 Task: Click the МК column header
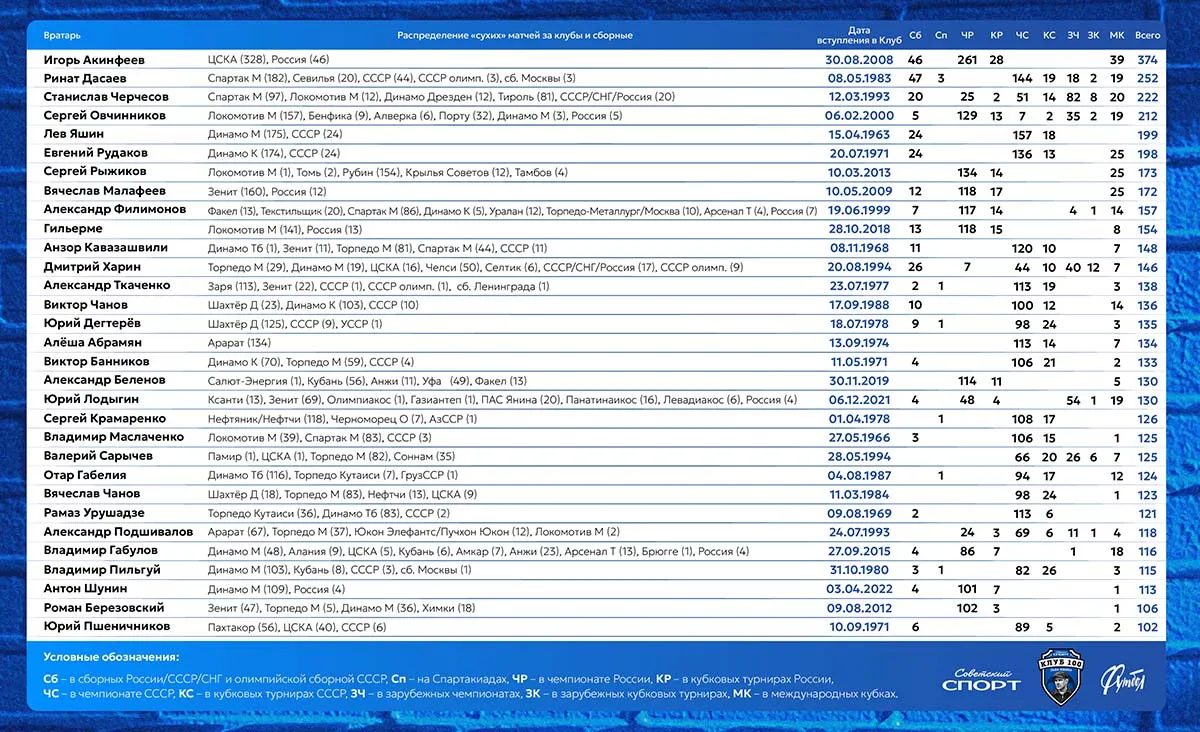(1117, 36)
